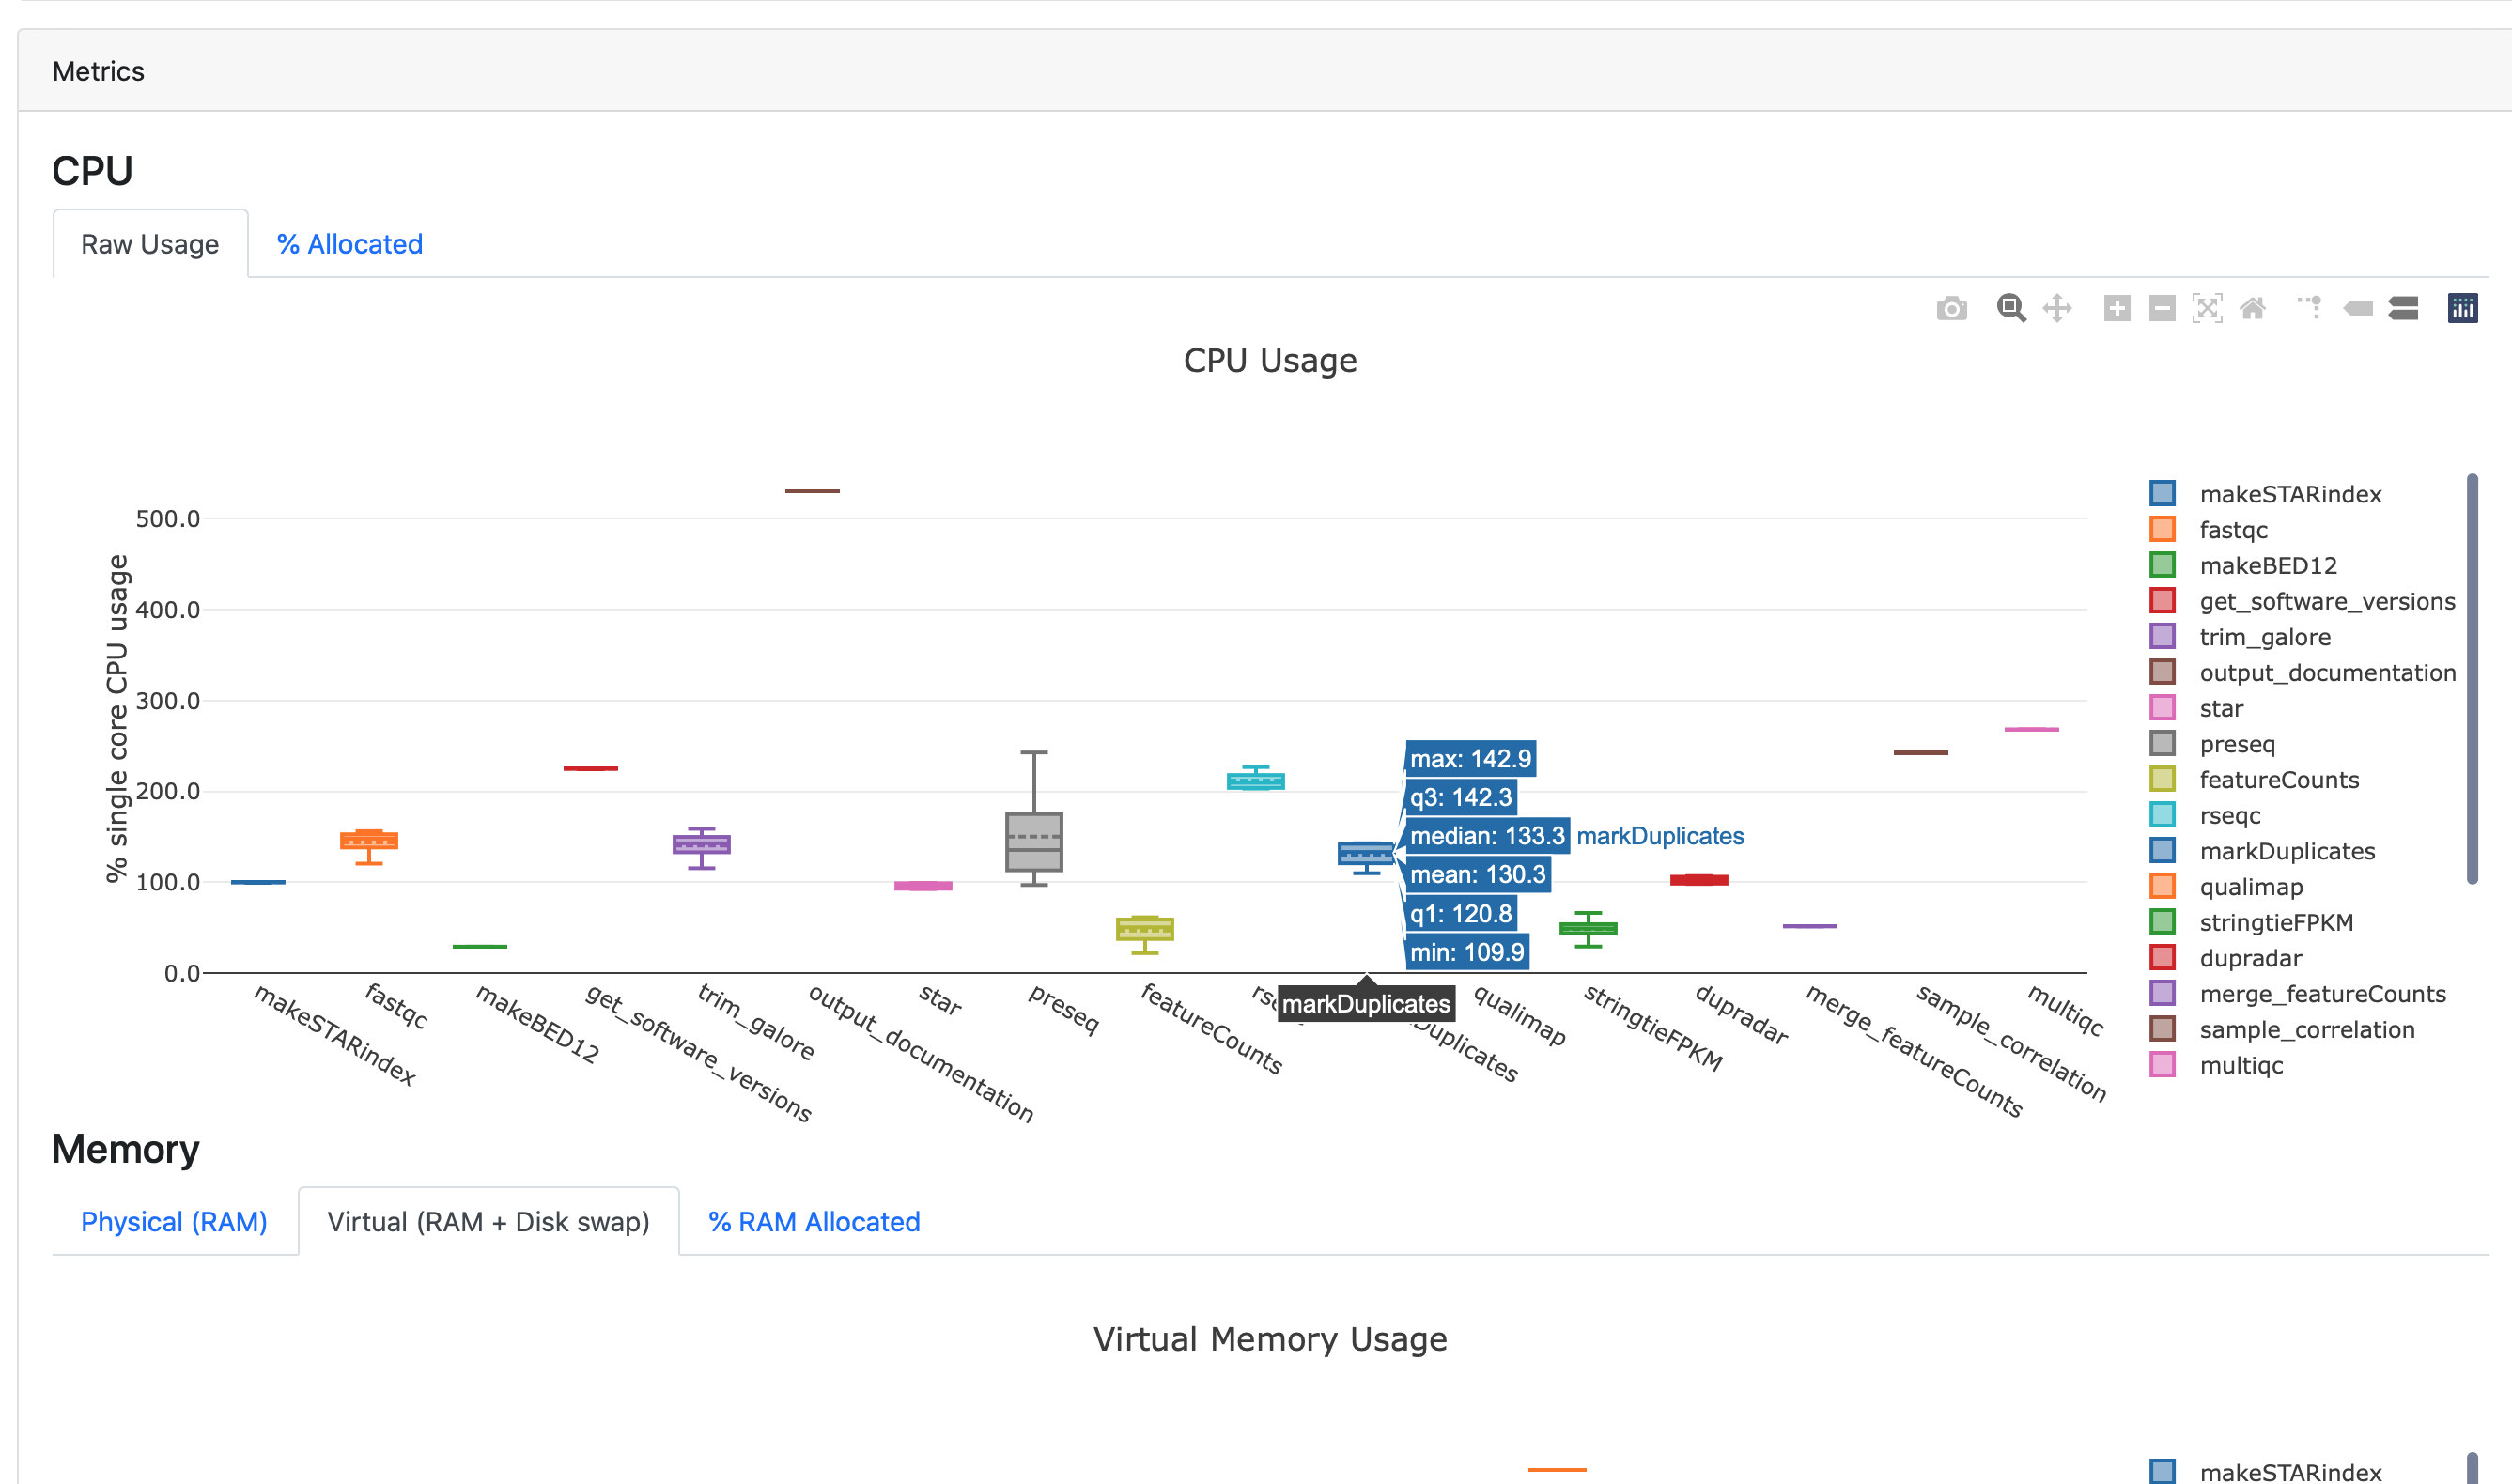Switch to the % RAM Allocated tab
The width and height of the screenshot is (2512, 1484).
[814, 1222]
